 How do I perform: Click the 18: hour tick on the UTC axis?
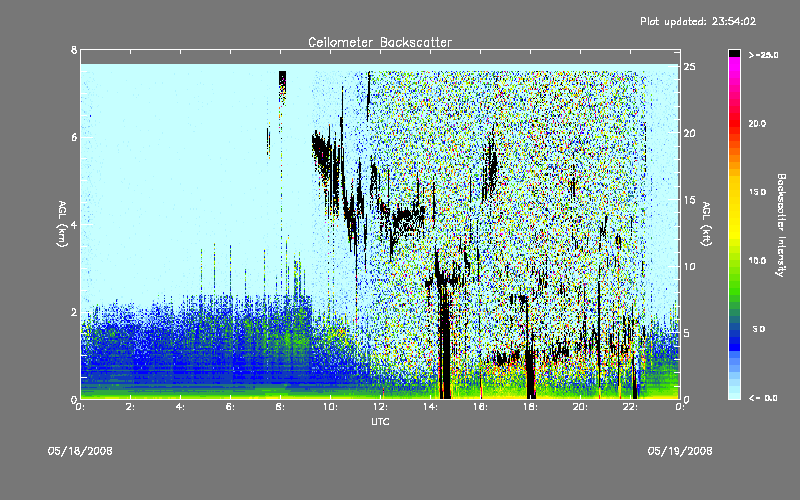(x=530, y=407)
